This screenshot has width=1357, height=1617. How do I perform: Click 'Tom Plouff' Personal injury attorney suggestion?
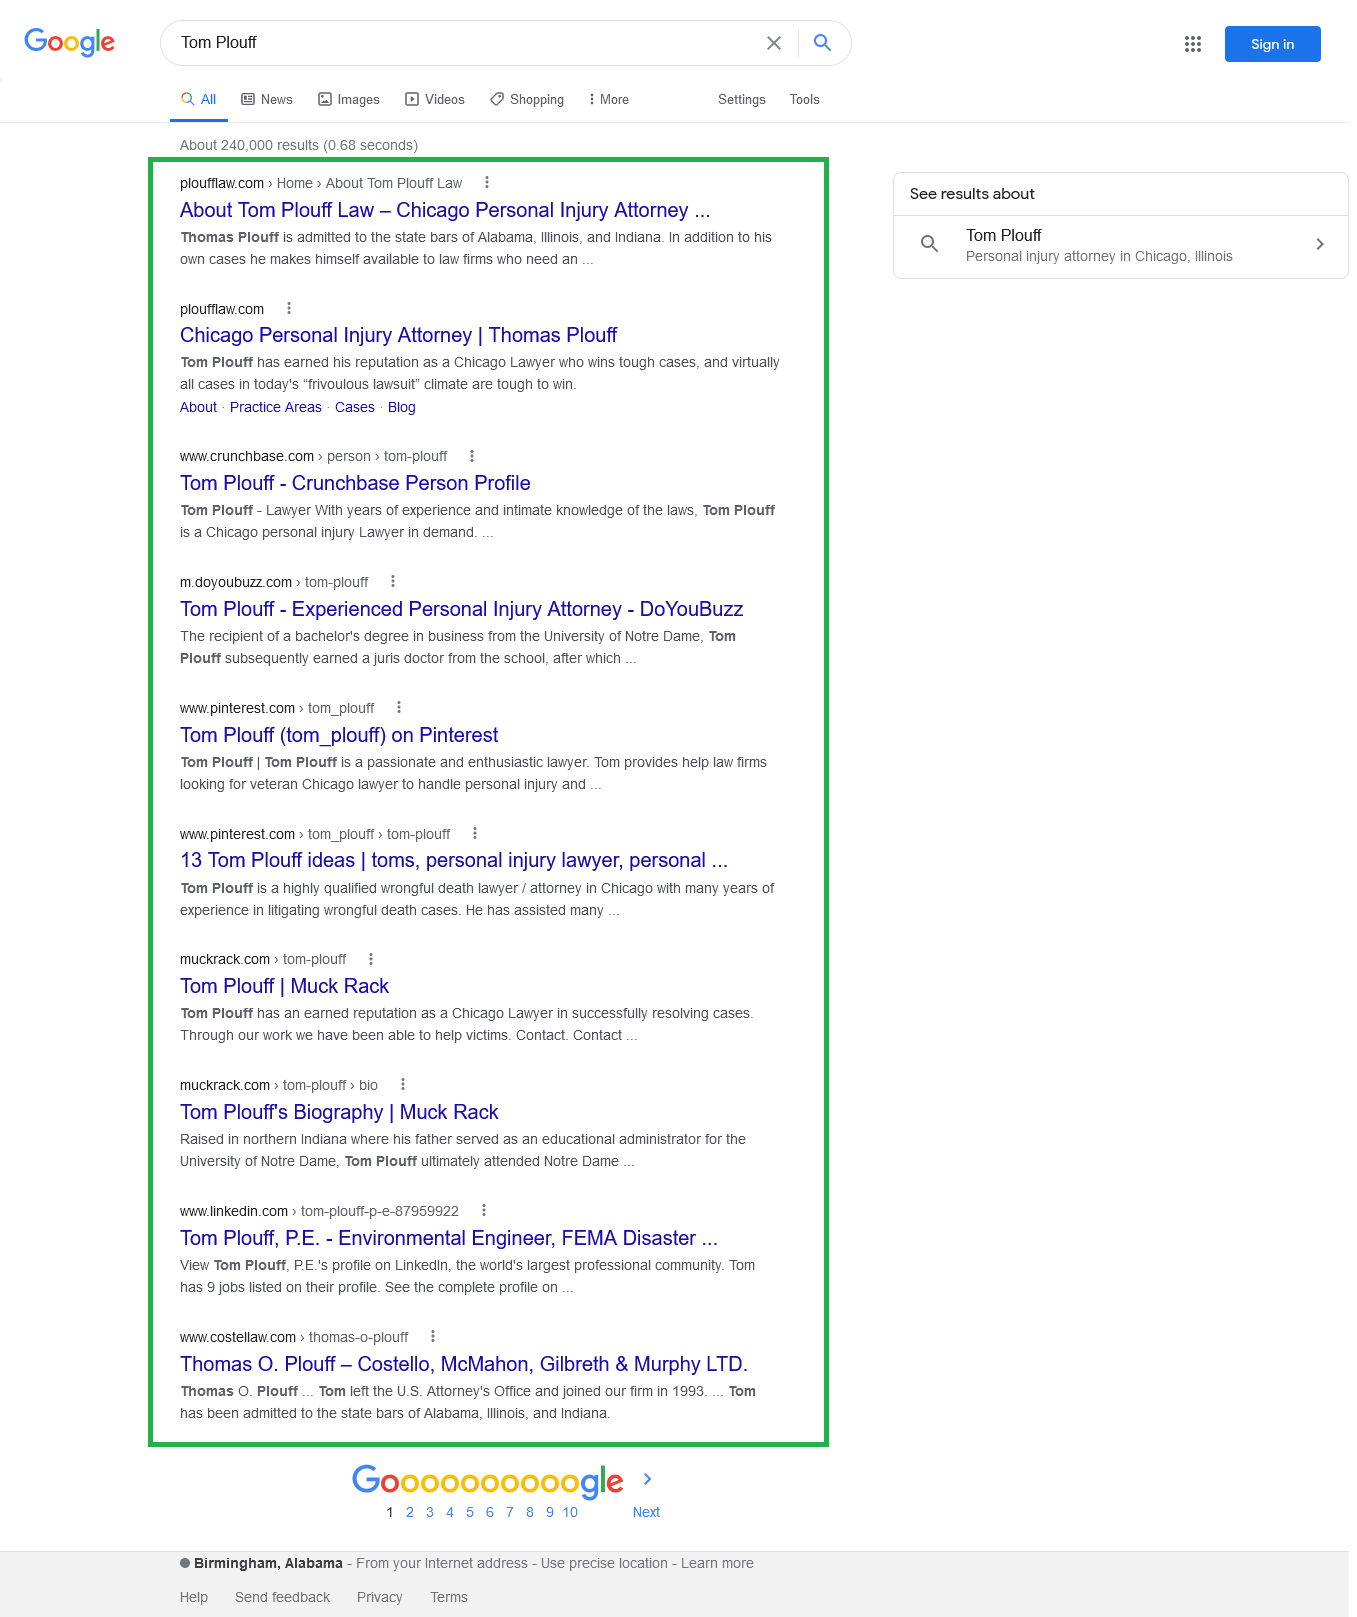coord(1120,245)
